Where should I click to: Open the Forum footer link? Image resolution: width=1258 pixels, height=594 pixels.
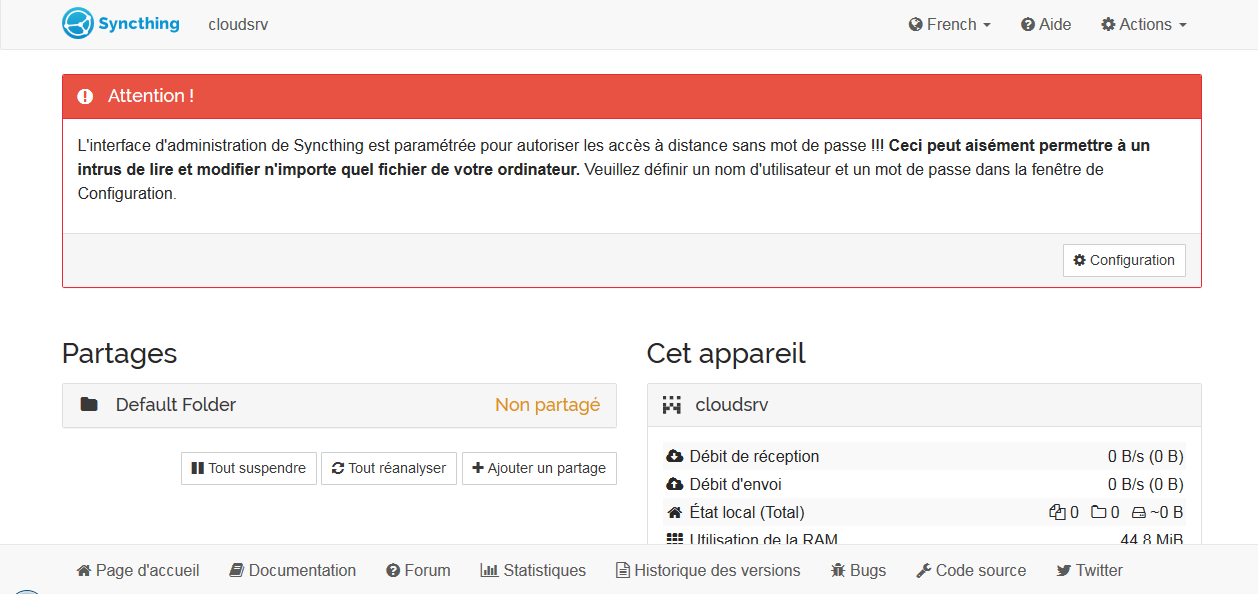click(418, 571)
